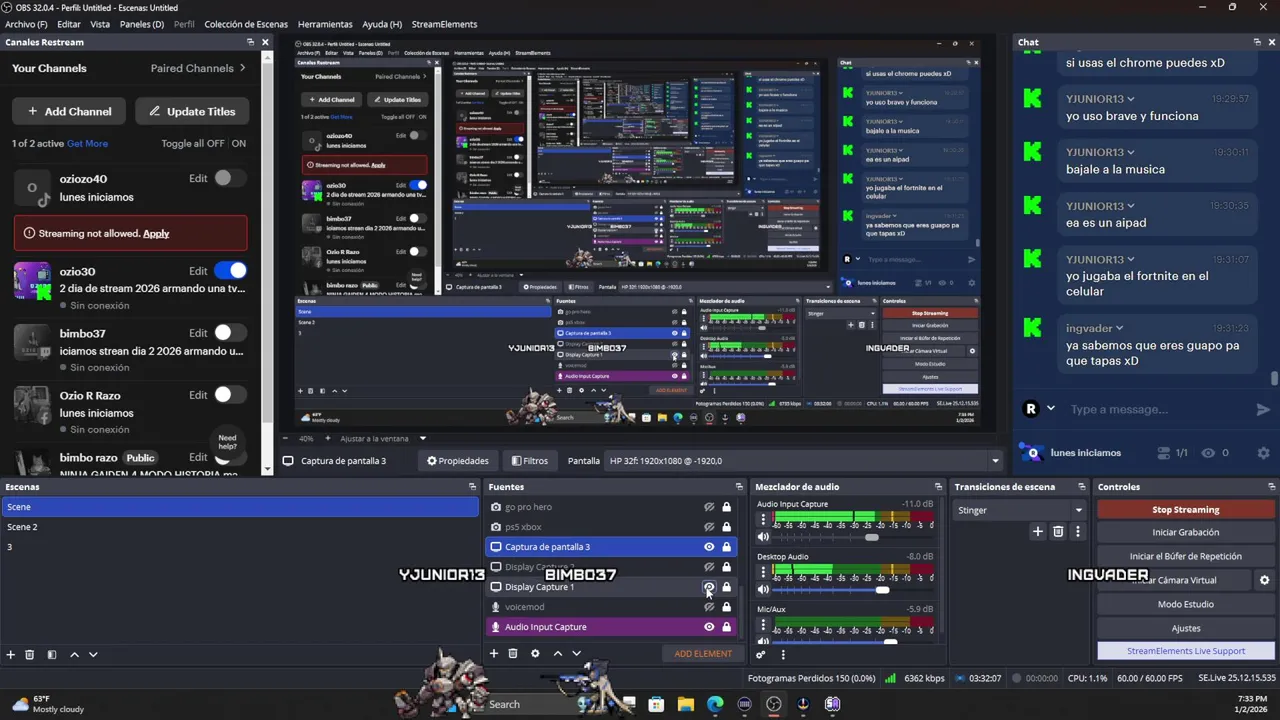Mute the Desktop Audio speaker icon

pos(764,590)
